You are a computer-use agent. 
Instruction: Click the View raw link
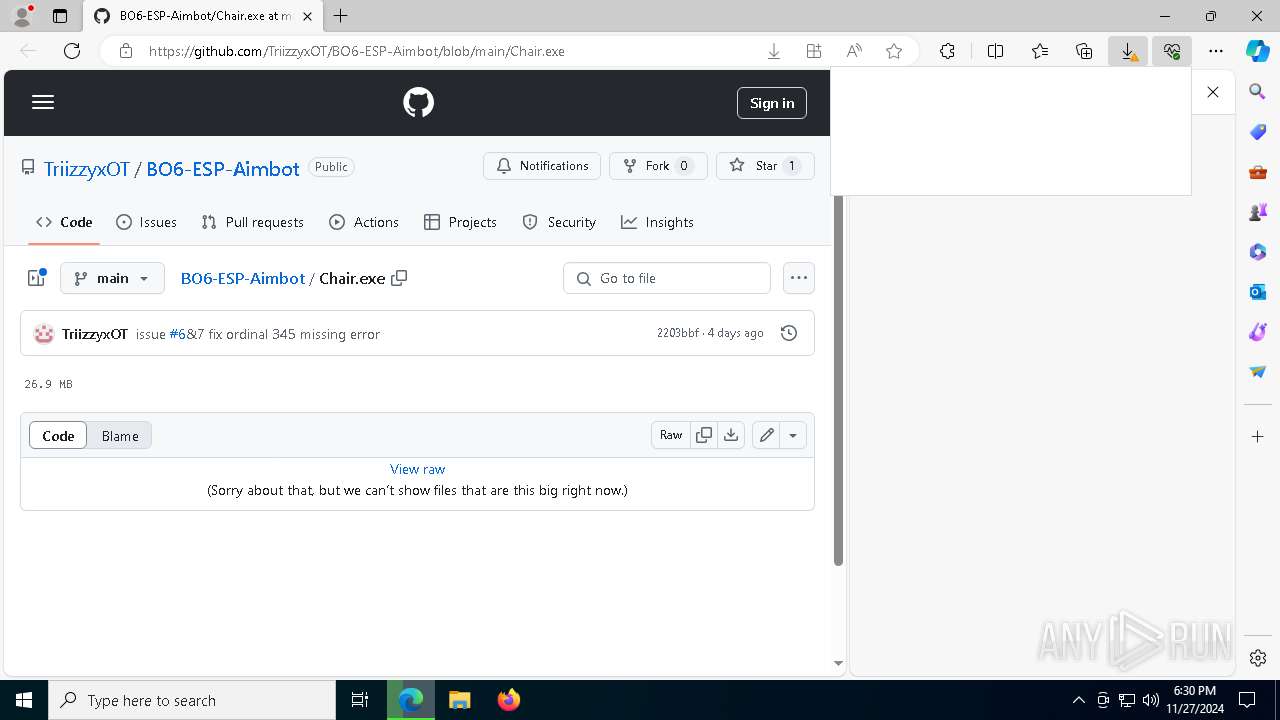click(x=418, y=469)
